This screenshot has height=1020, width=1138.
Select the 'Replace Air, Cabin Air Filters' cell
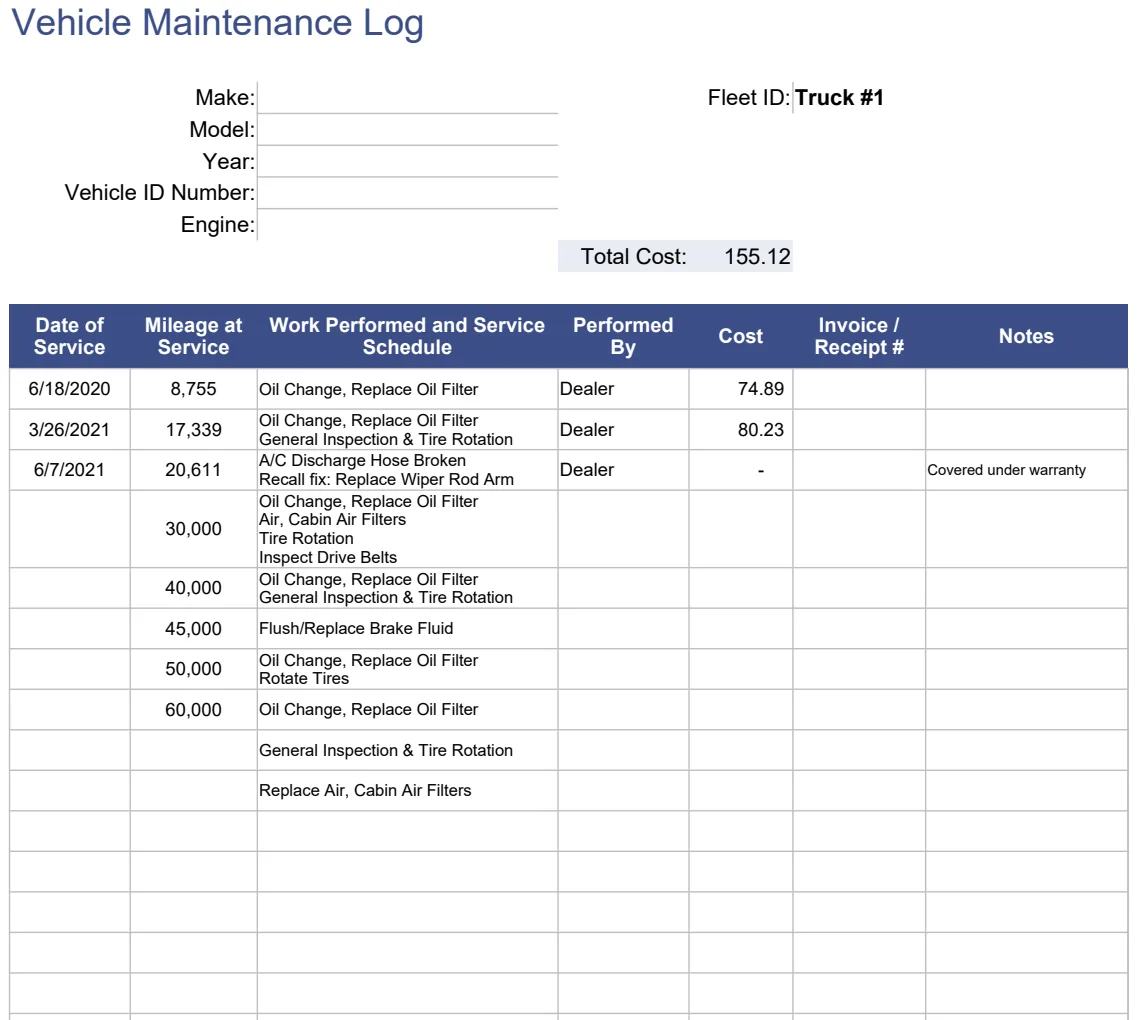click(x=407, y=791)
